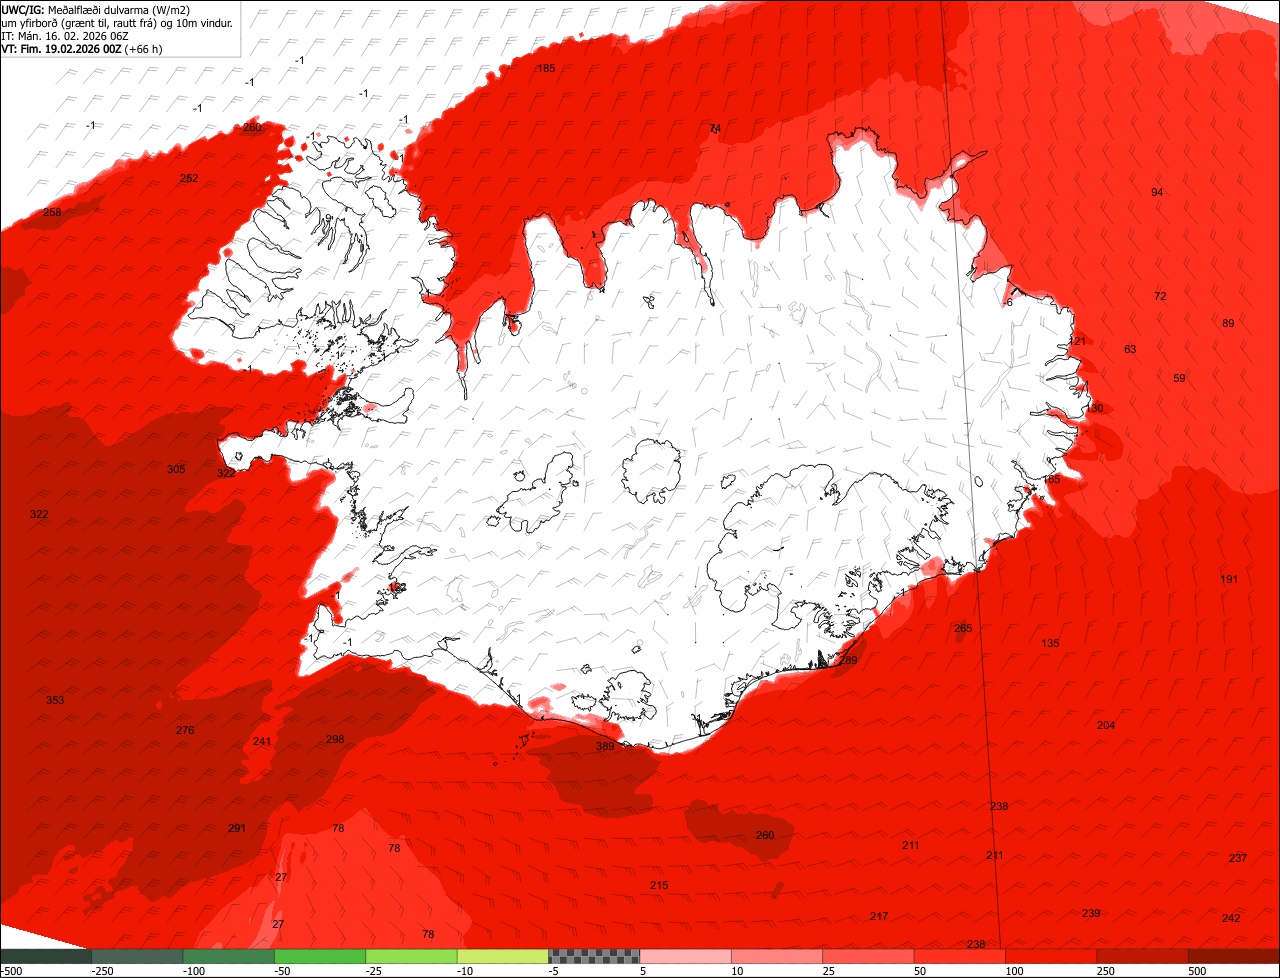1280x978 pixels.
Task: Click the title line 'UWC/IG: Meðalflæði dulvarma (W/m2)'
Action: (x=96, y=9)
